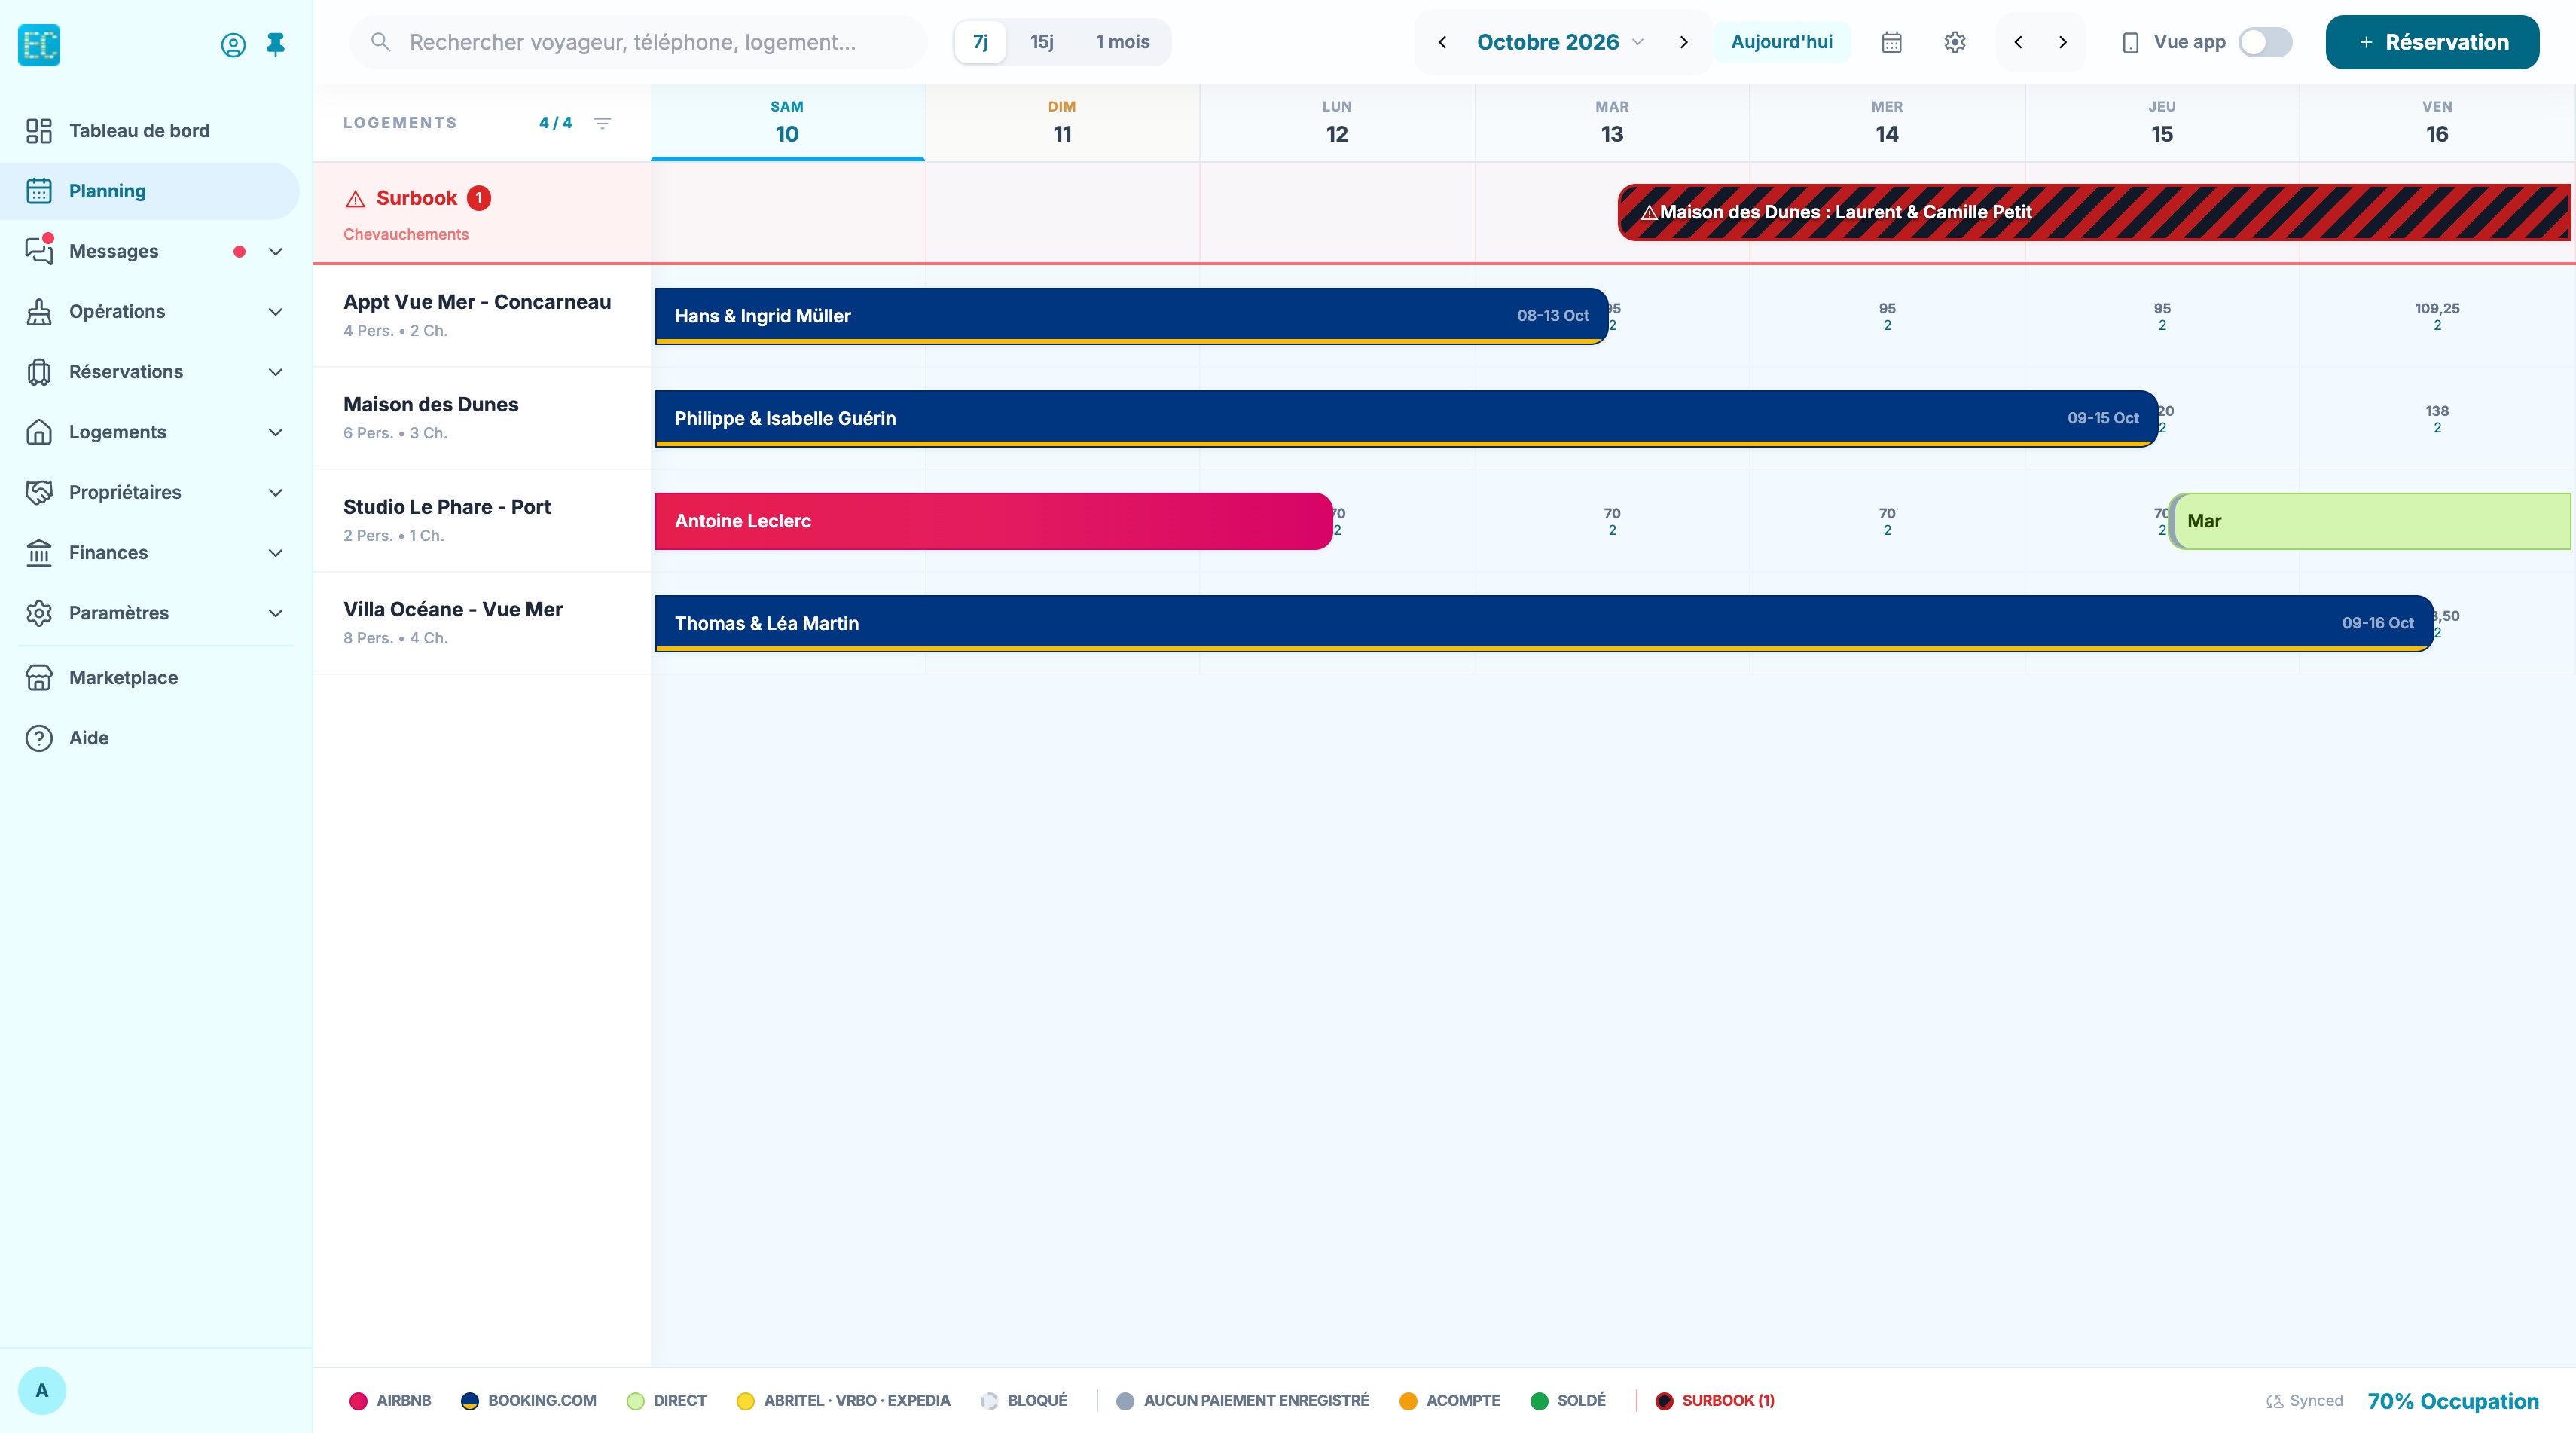
Task: Click the Soldé green legend dot
Action: coord(1539,1401)
